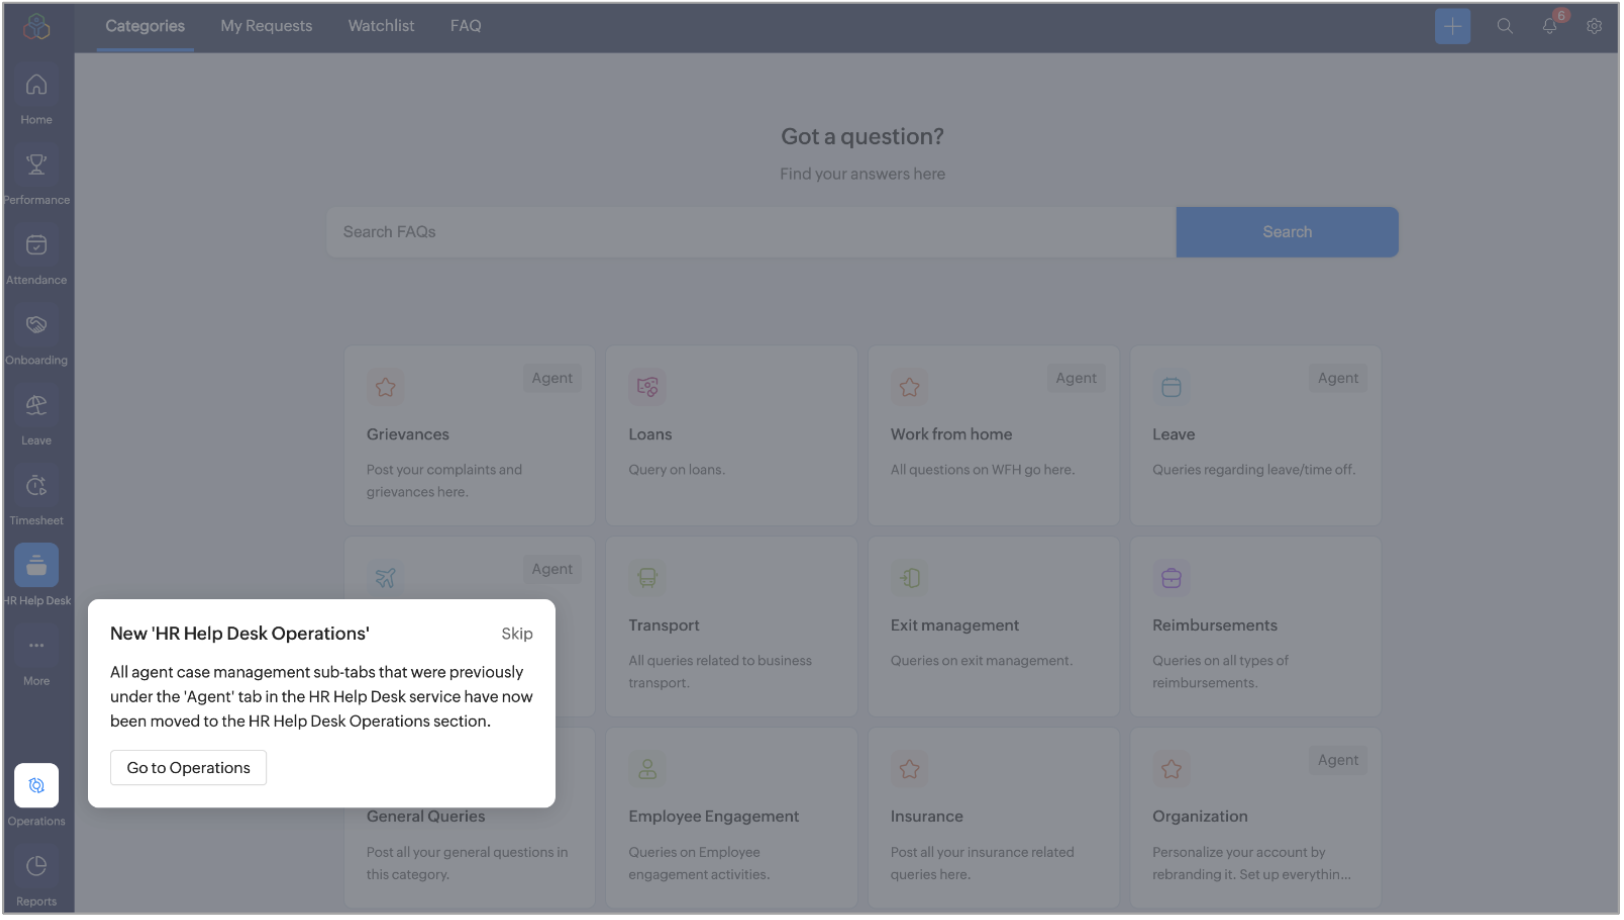Open the Onboarding handshake icon
The height and width of the screenshot is (920, 1624).
(36, 326)
